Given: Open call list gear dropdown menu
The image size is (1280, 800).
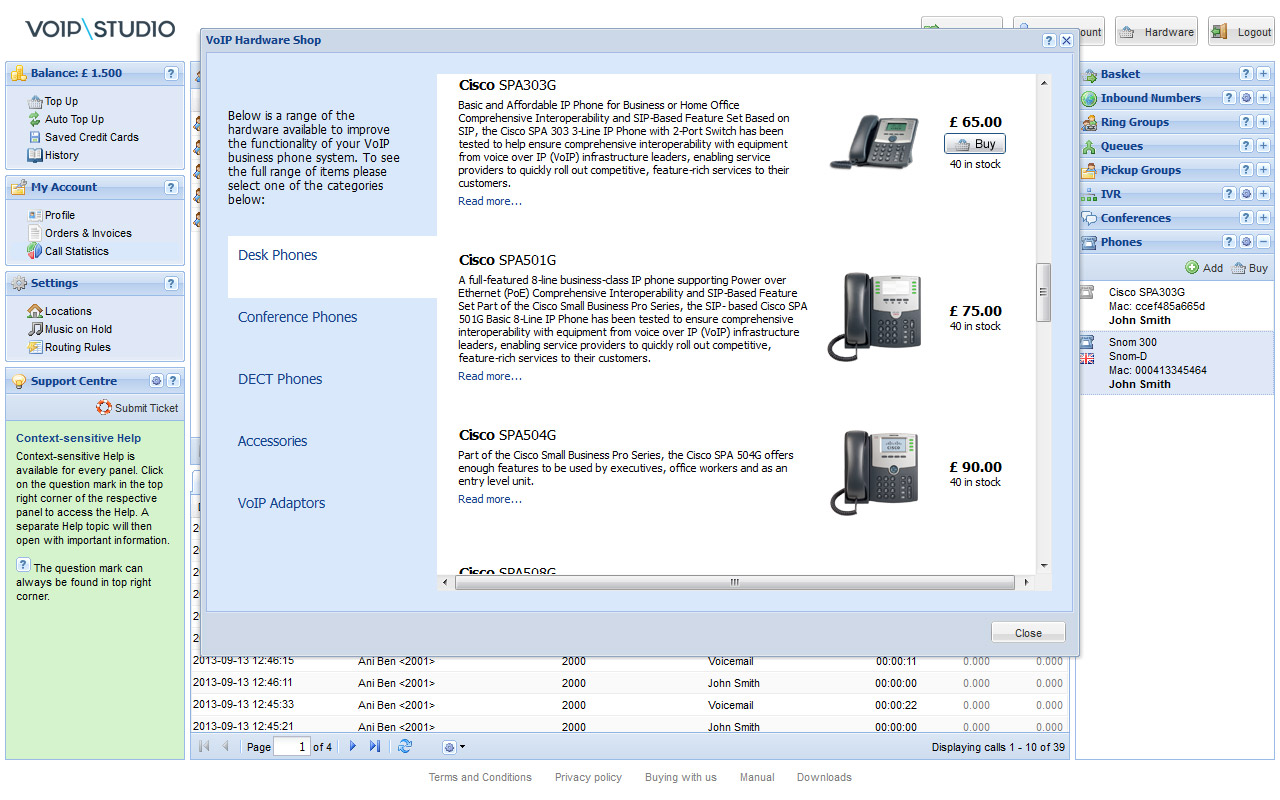Looking at the screenshot, I should [454, 747].
